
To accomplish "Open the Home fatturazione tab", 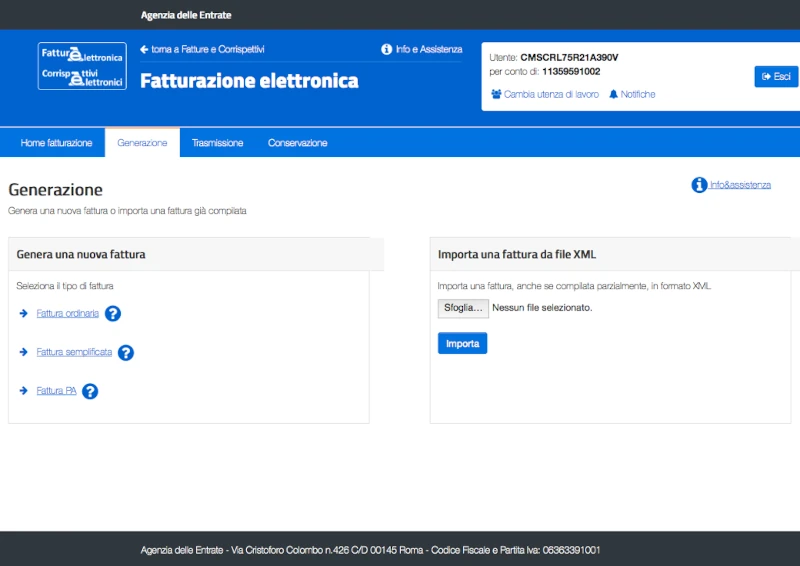I will click(56, 143).
